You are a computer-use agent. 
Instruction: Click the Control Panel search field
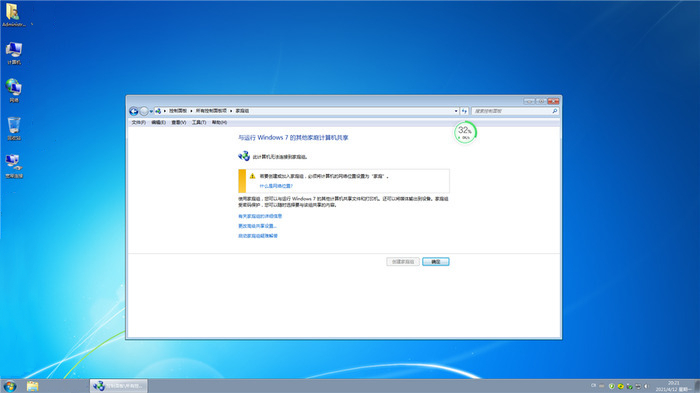[512, 111]
